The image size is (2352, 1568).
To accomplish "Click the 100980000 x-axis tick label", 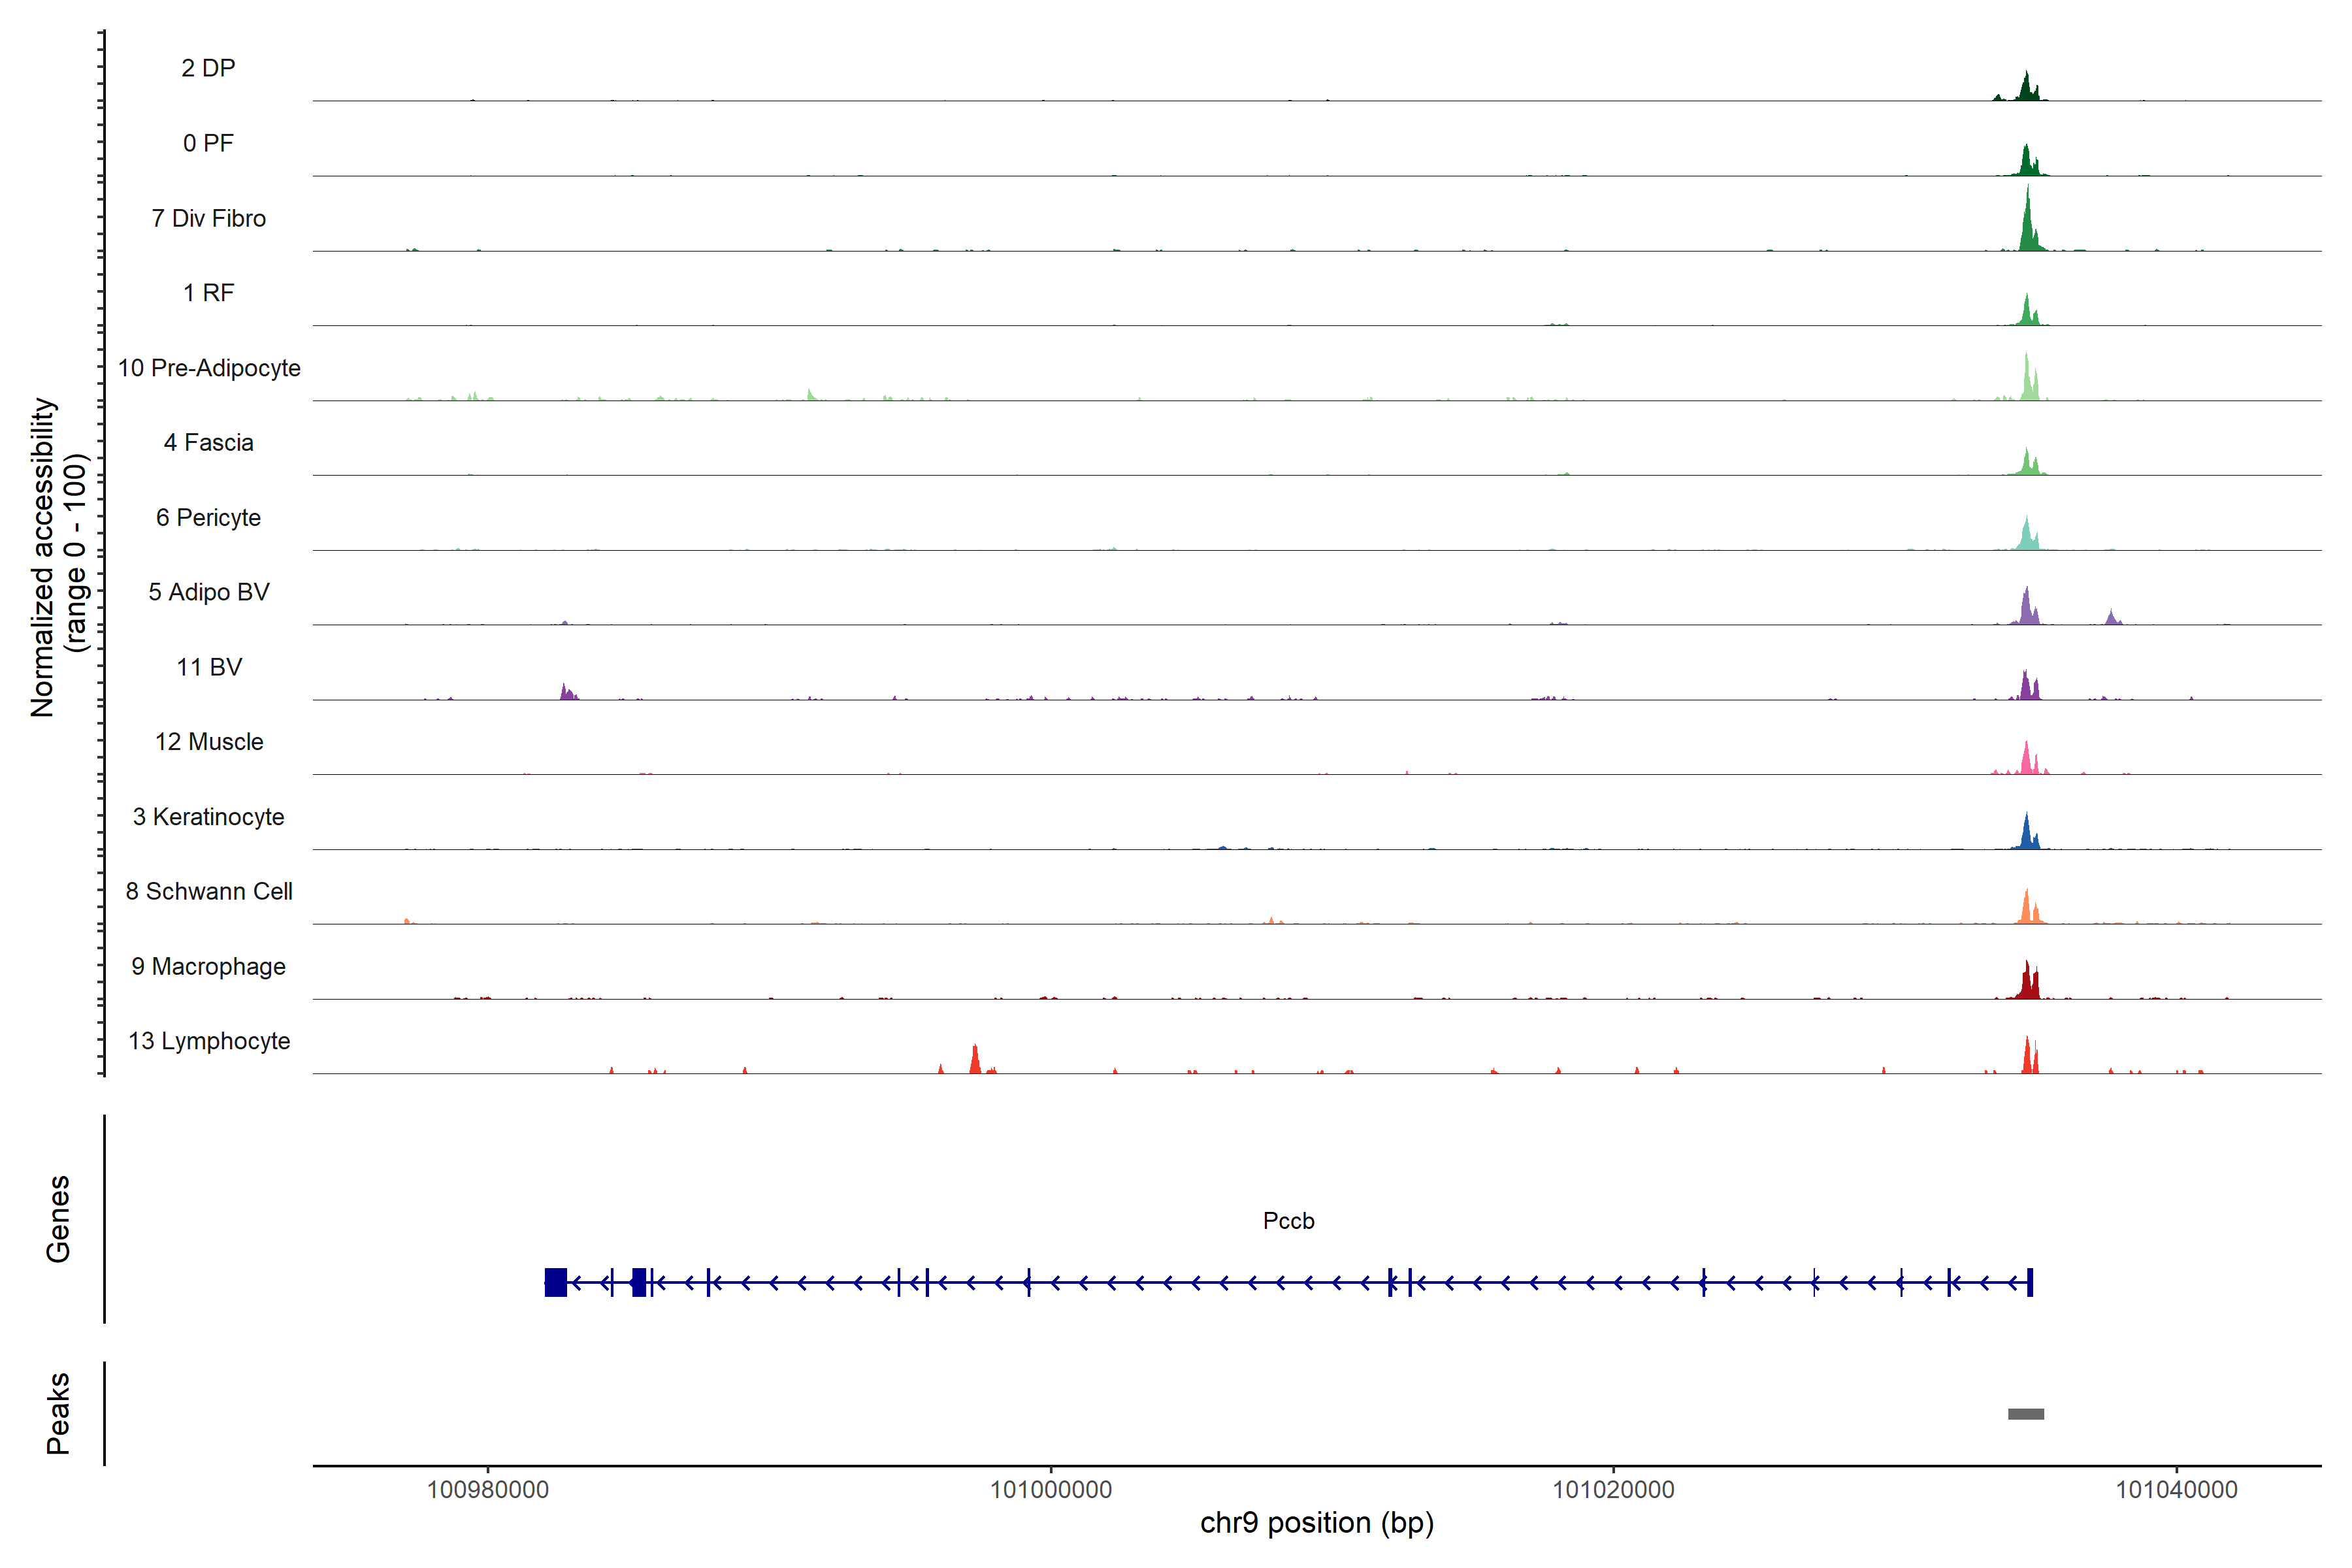I will click(x=487, y=1490).
